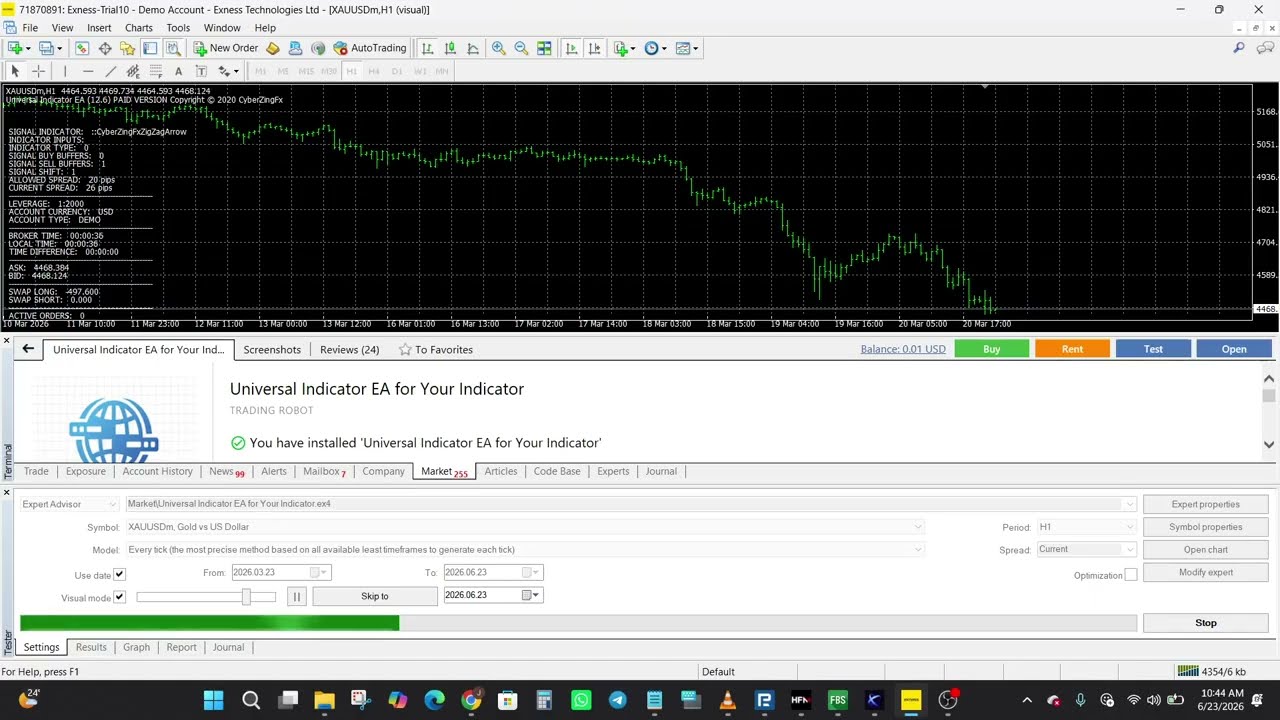Select the Cursor arrow tool
The width and height of the screenshot is (1280, 720).
pyautogui.click(x=15, y=71)
